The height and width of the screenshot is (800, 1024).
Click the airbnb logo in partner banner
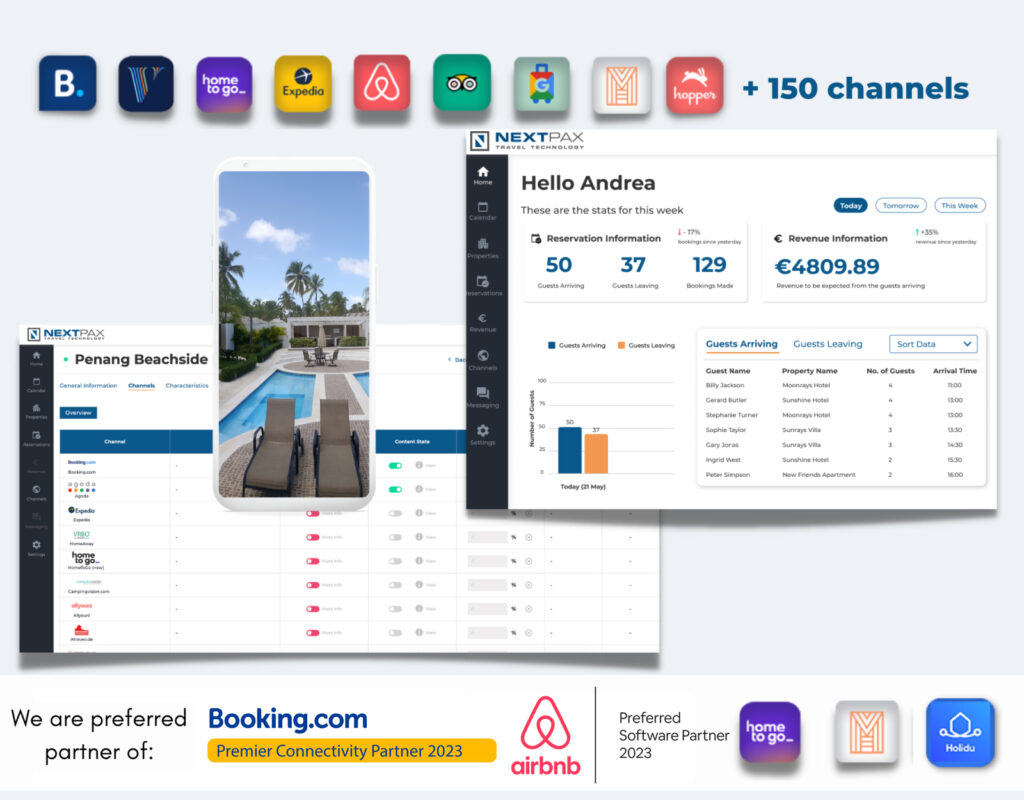coord(545,736)
